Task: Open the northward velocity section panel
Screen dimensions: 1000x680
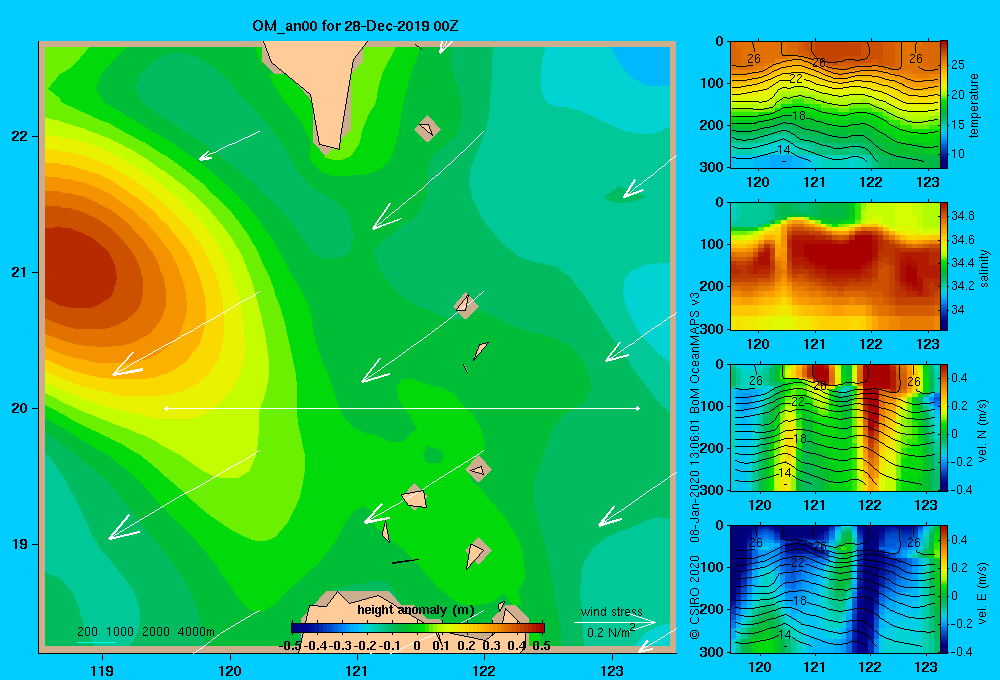Action: point(835,427)
